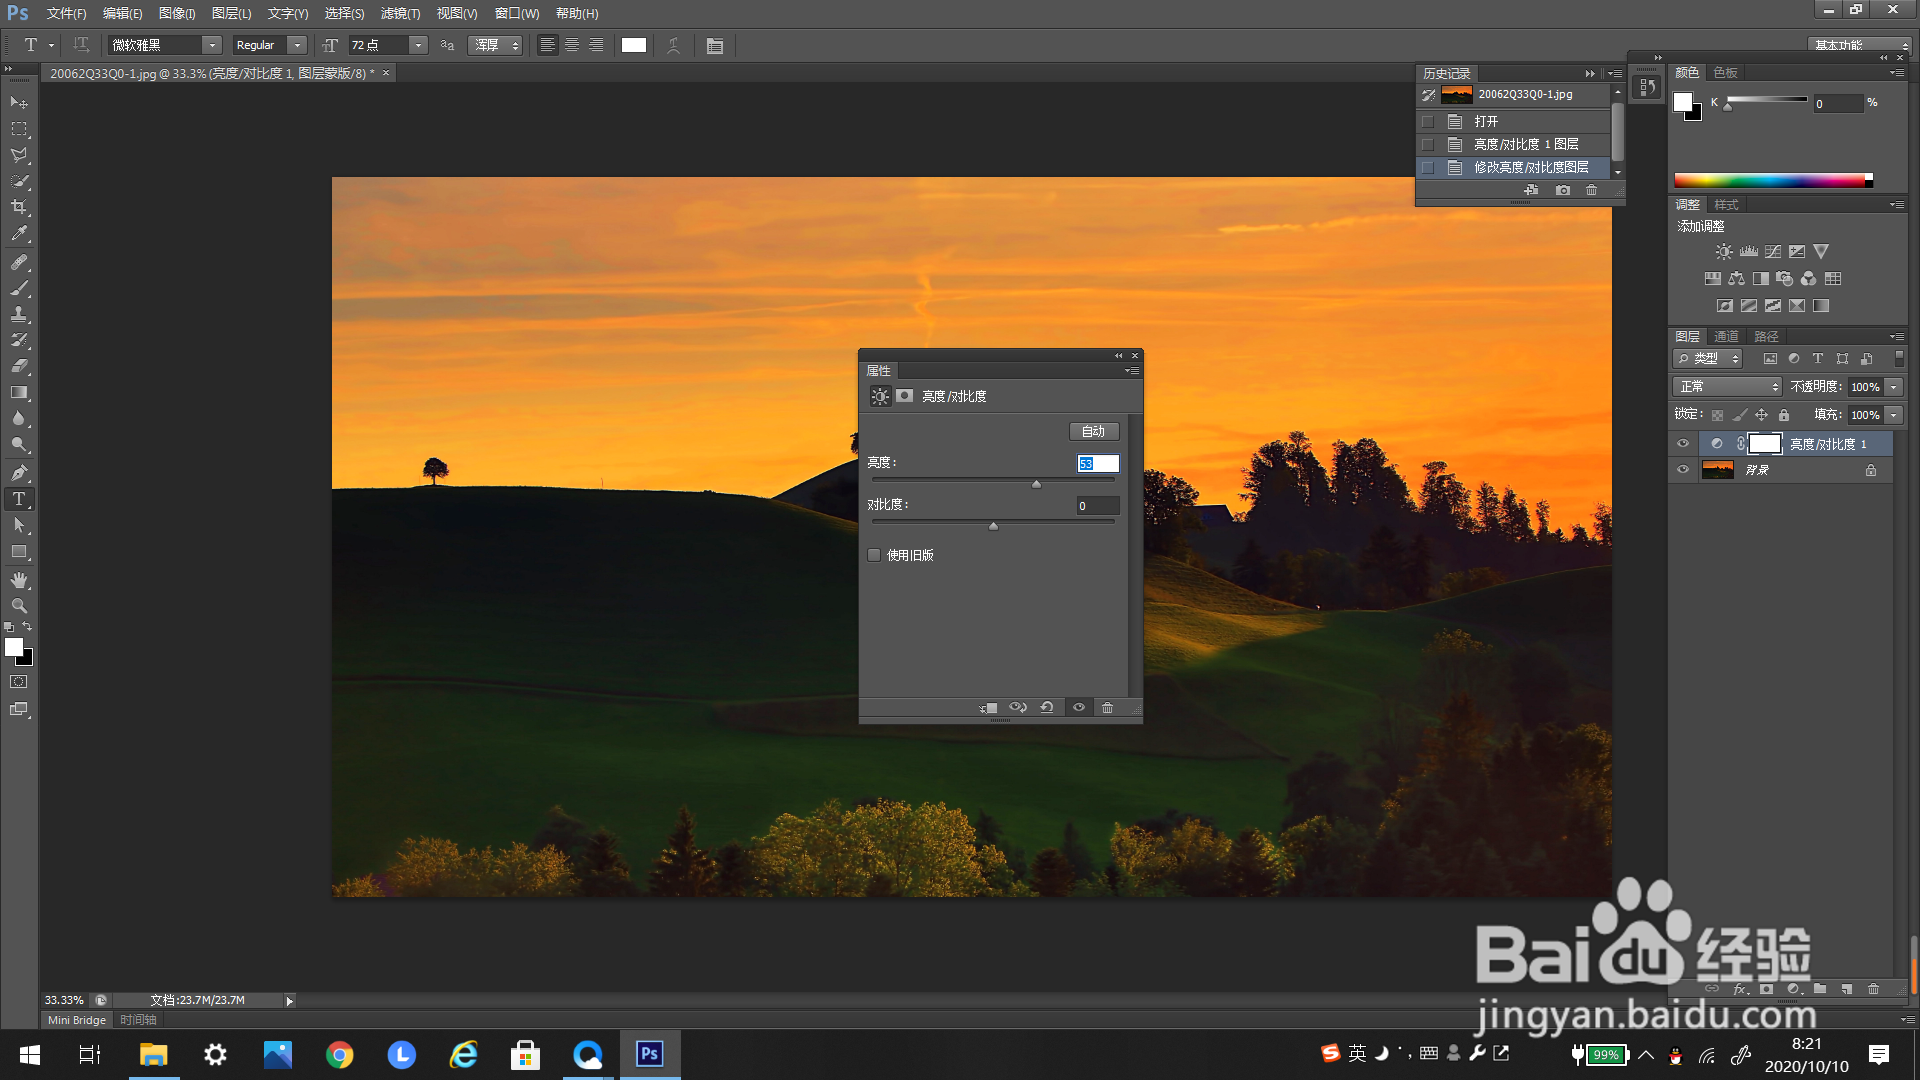Toggle visibility of the 背景 layer
The image size is (1920, 1080).
pos(1683,470)
